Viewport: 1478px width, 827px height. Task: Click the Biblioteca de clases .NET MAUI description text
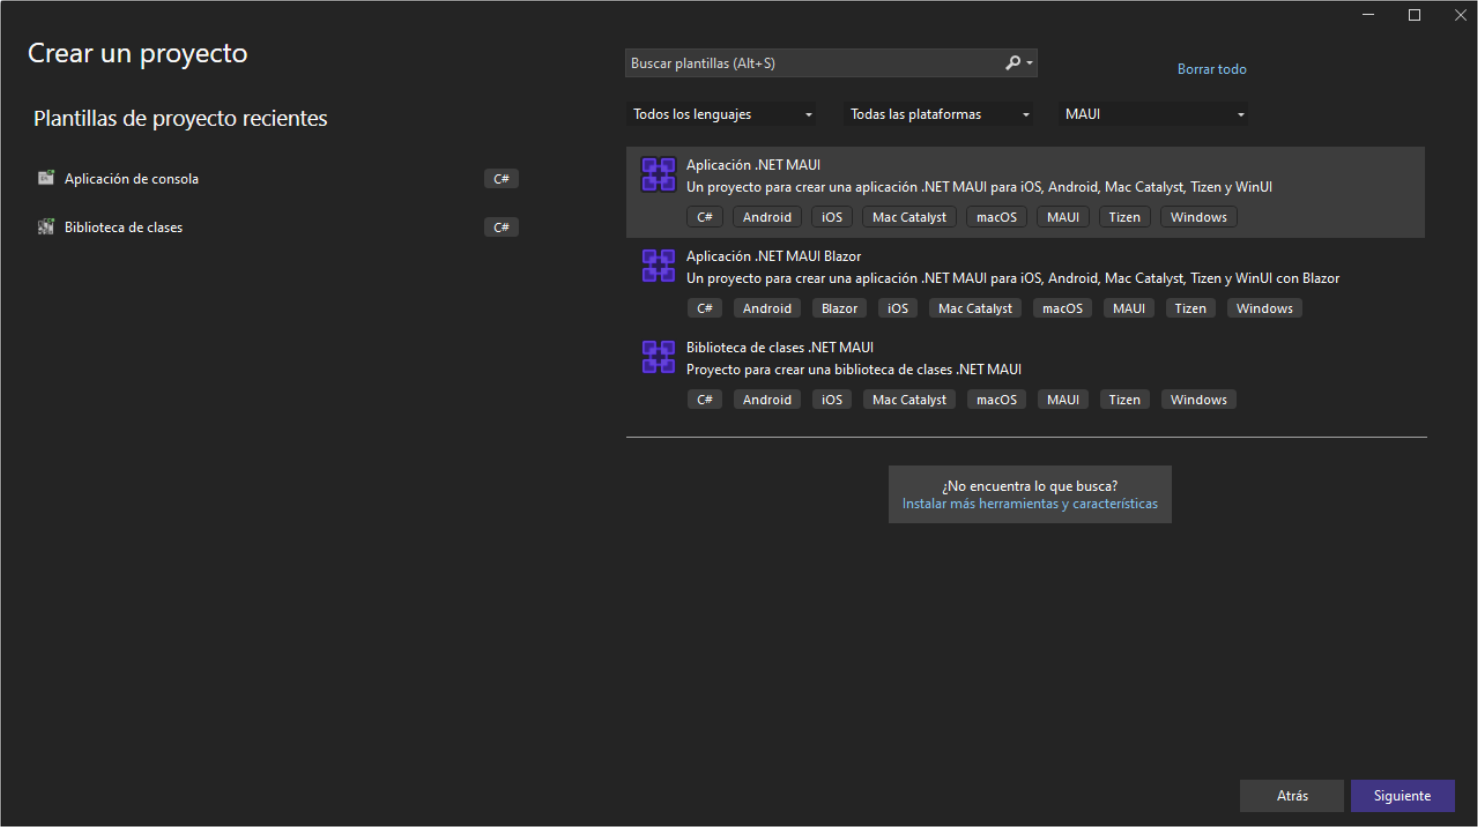tap(854, 370)
